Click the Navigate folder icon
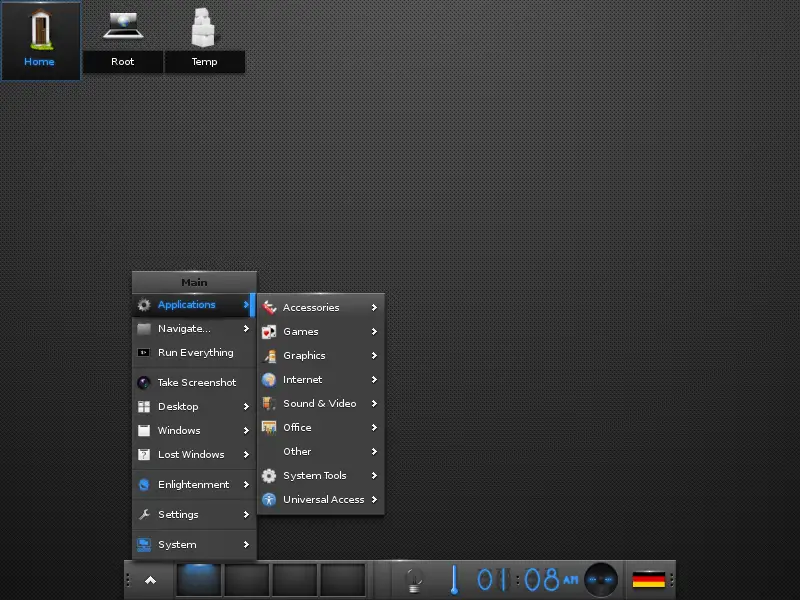The image size is (800, 600). [144, 329]
